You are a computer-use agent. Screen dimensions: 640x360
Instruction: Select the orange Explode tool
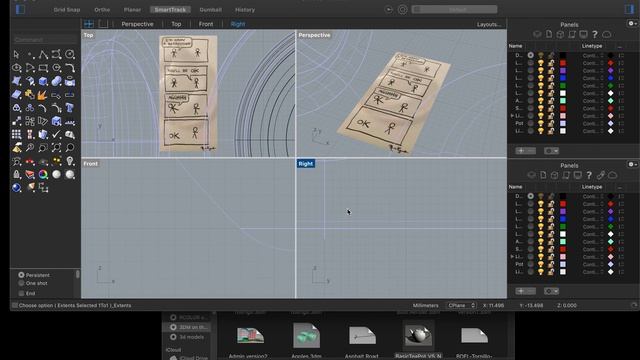[42, 95]
